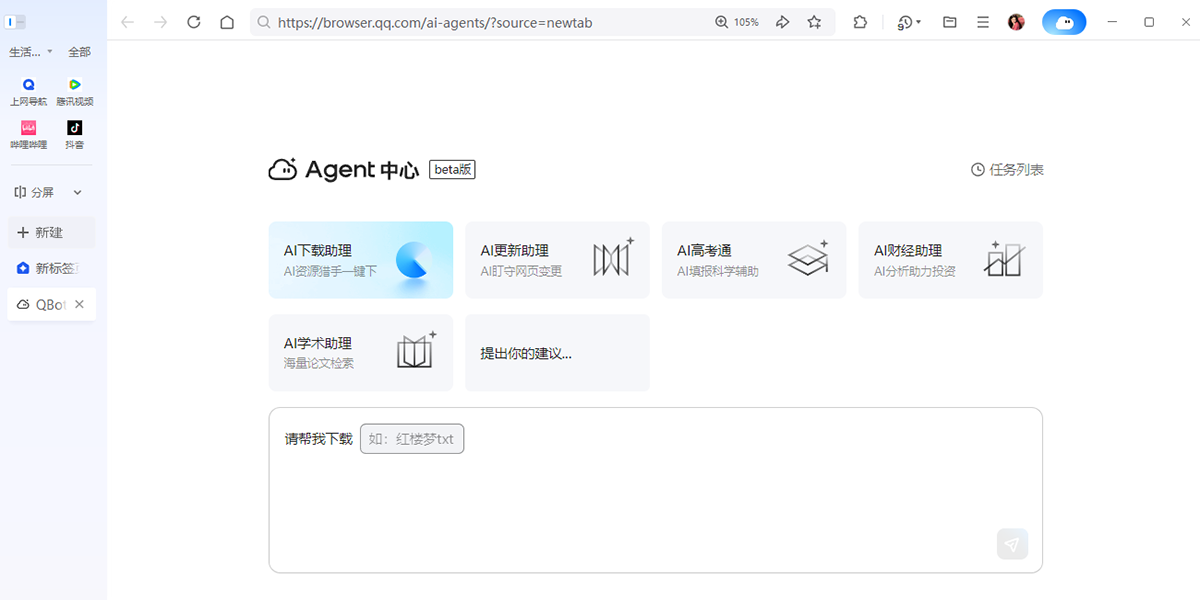Click the search magnifier in address bar
The height and width of the screenshot is (600, 1200).
[x=264, y=22]
